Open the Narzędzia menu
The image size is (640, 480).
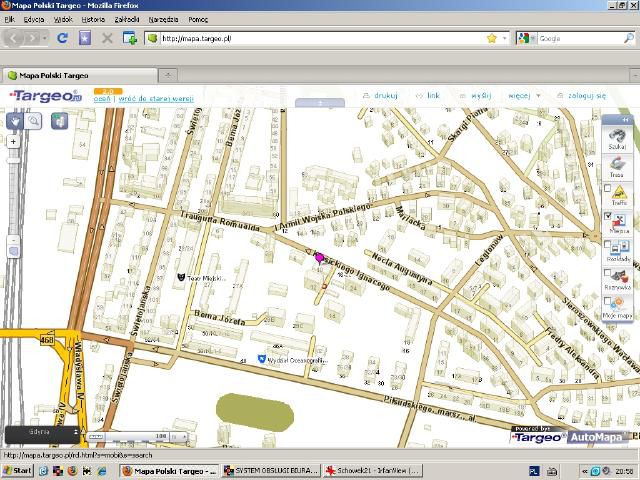[163, 19]
